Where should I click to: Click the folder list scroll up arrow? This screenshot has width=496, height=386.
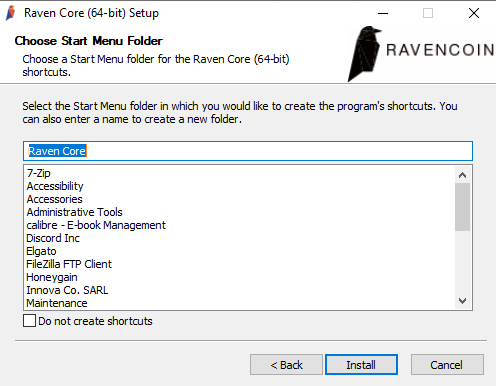pyautogui.click(x=462, y=175)
